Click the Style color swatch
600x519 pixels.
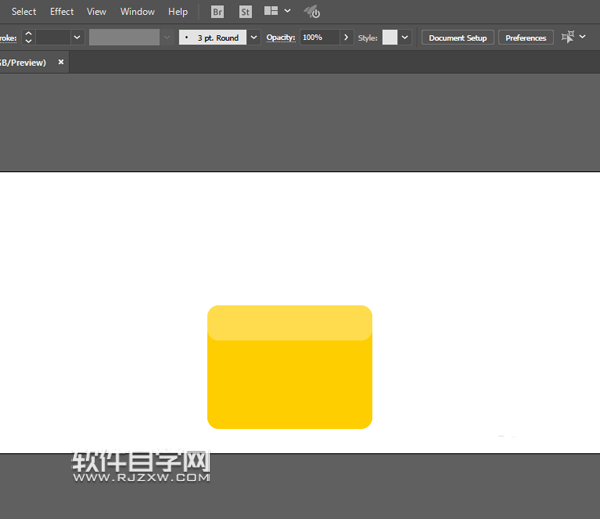[389, 37]
